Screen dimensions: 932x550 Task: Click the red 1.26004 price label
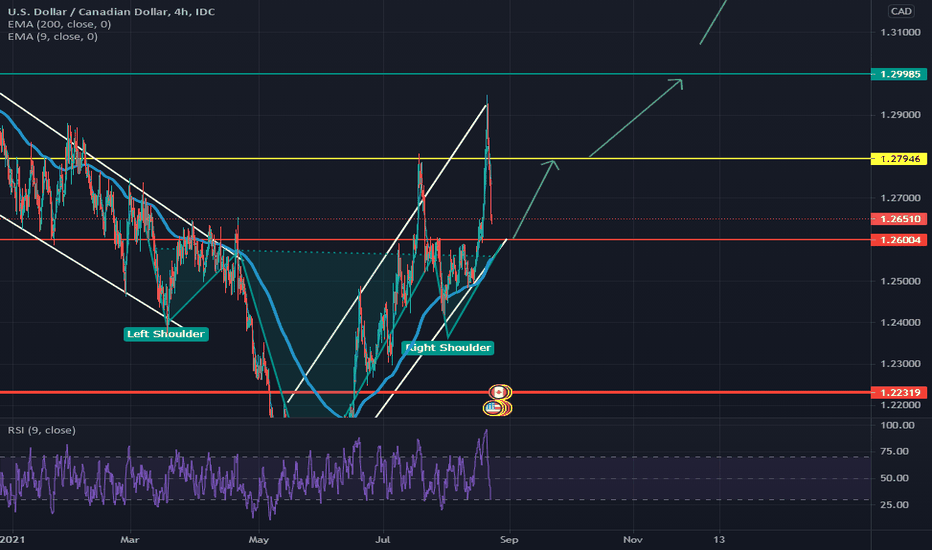coord(900,240)
